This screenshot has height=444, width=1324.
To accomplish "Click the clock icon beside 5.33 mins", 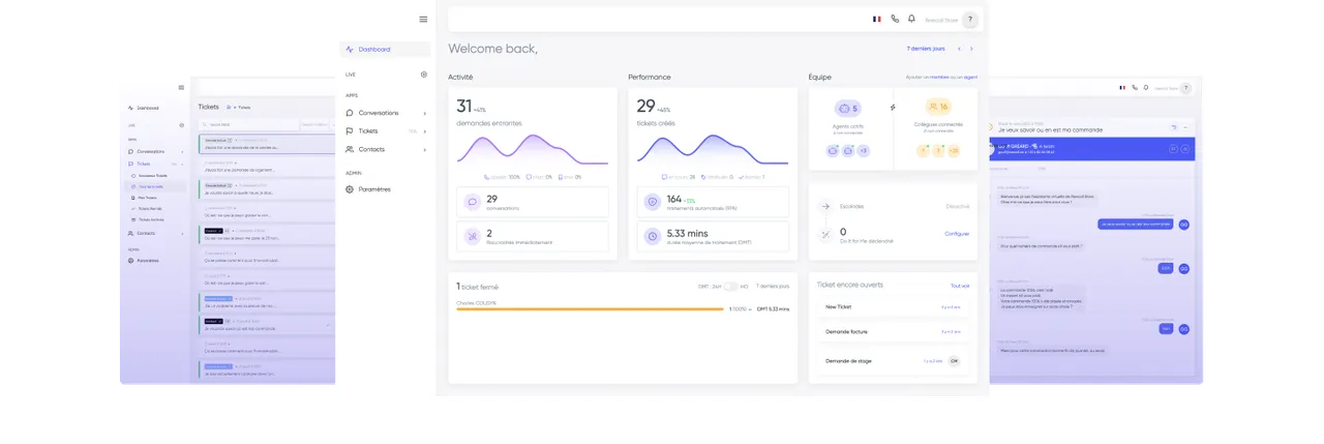I will (652, 236).
